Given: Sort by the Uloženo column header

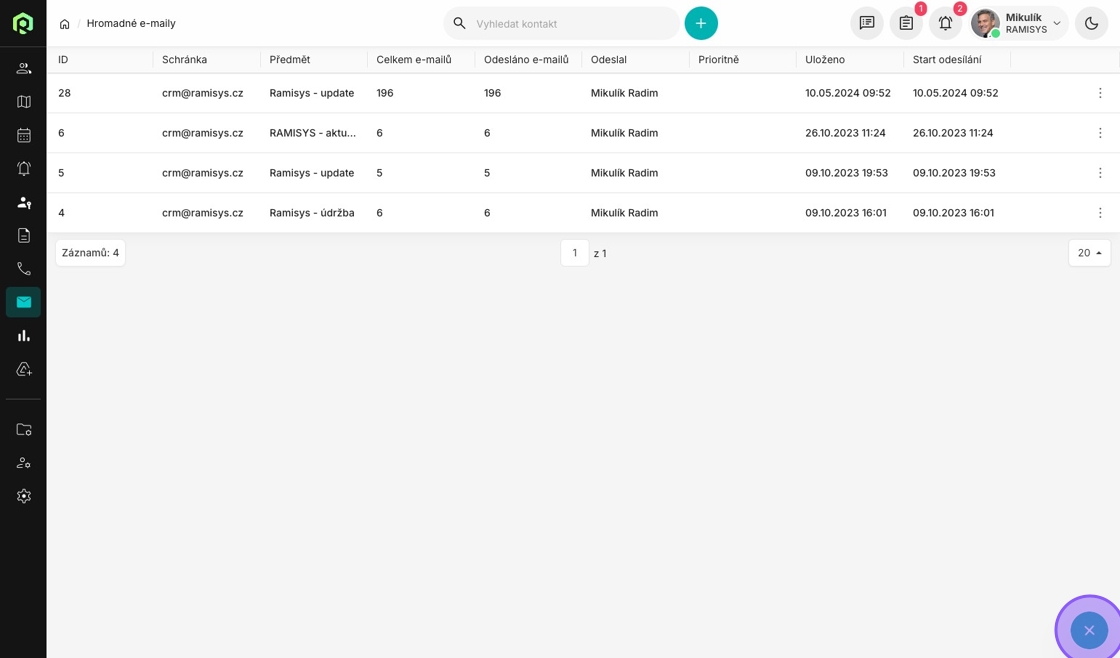Looking at the screenshot, I should tap(825, 59).
